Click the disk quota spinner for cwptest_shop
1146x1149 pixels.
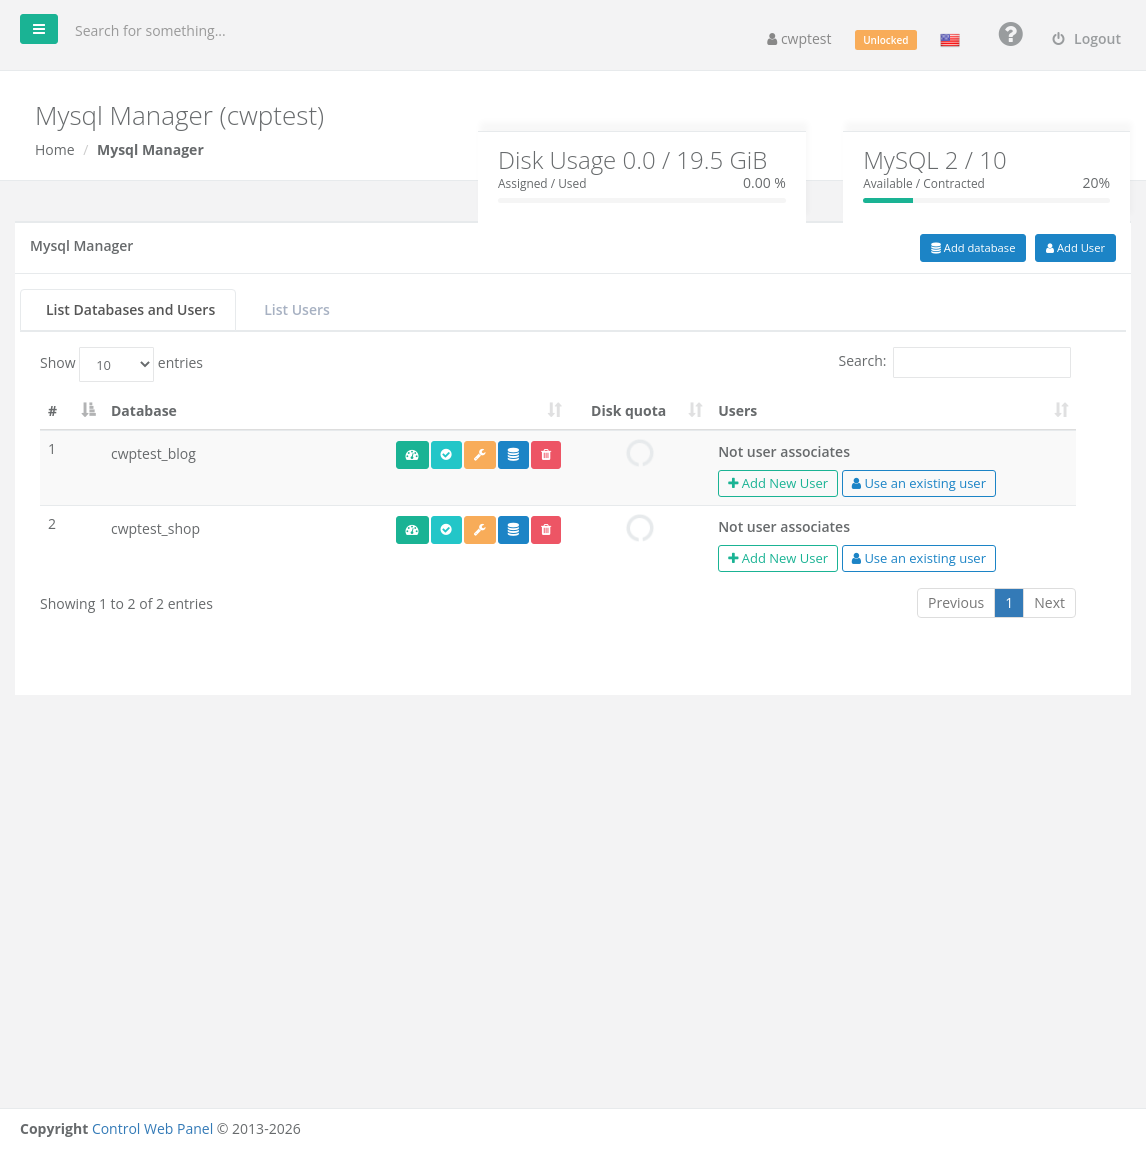click(x=640, y=528)
